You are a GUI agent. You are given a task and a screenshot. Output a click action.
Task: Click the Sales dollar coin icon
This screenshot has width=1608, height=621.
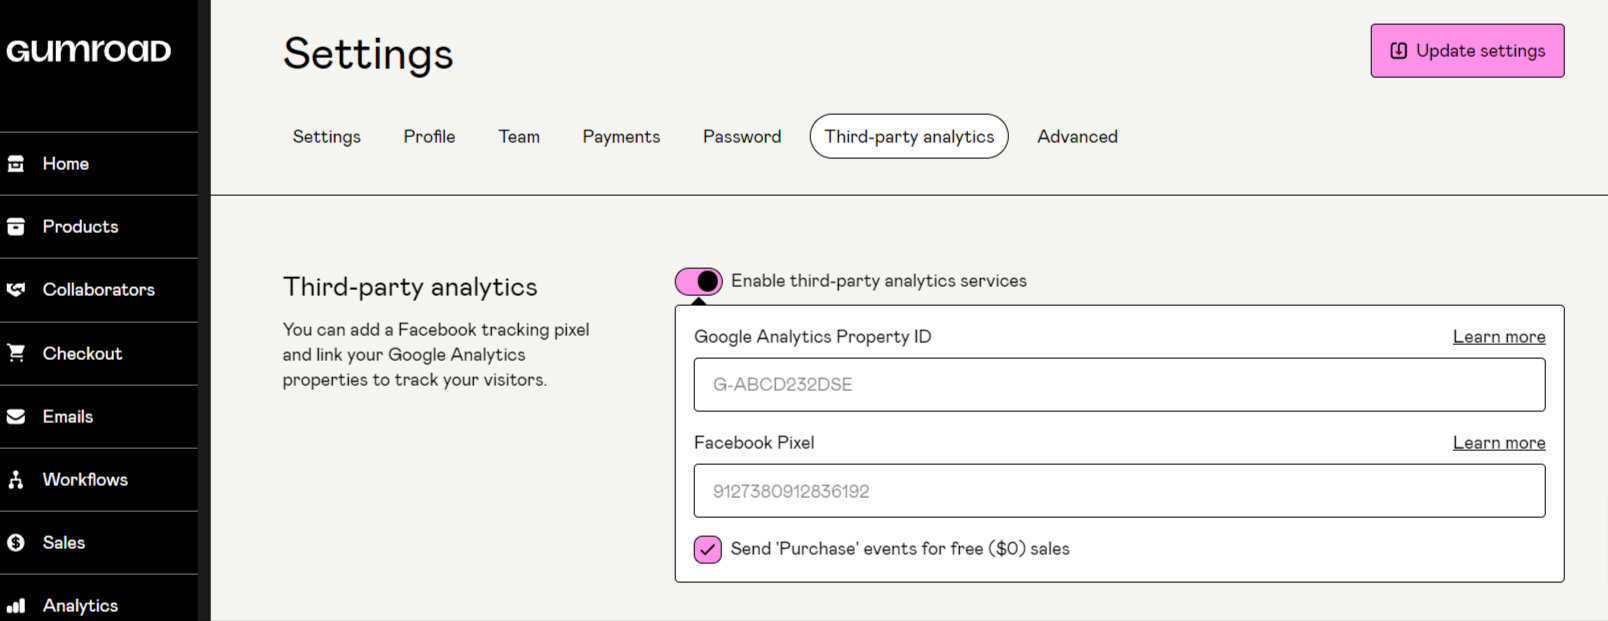click(x=16, y=543)
